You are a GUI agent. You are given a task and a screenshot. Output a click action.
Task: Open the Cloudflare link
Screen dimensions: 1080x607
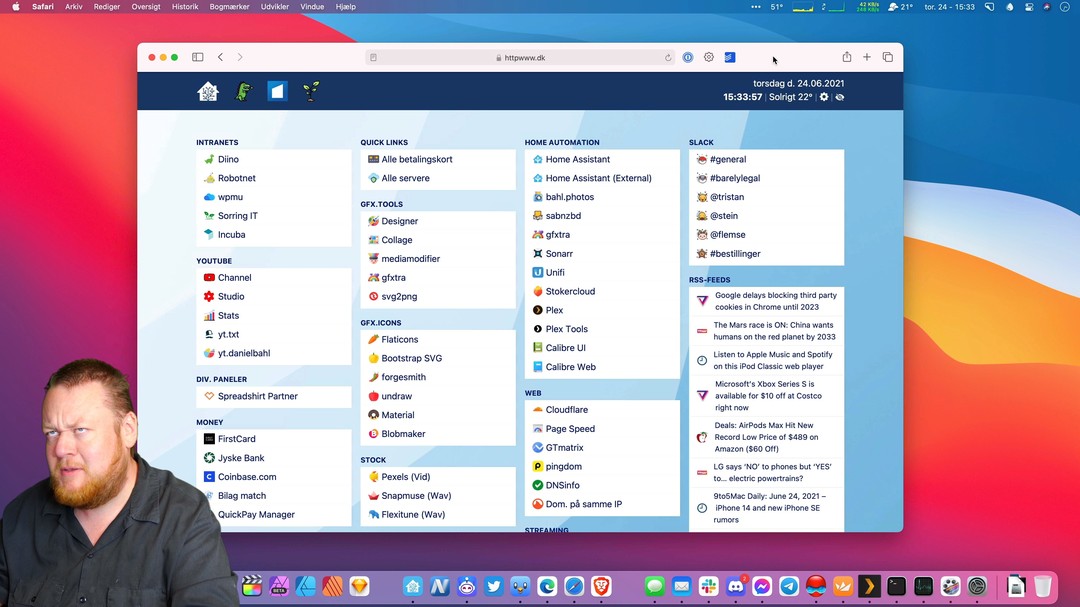(566, 410)
